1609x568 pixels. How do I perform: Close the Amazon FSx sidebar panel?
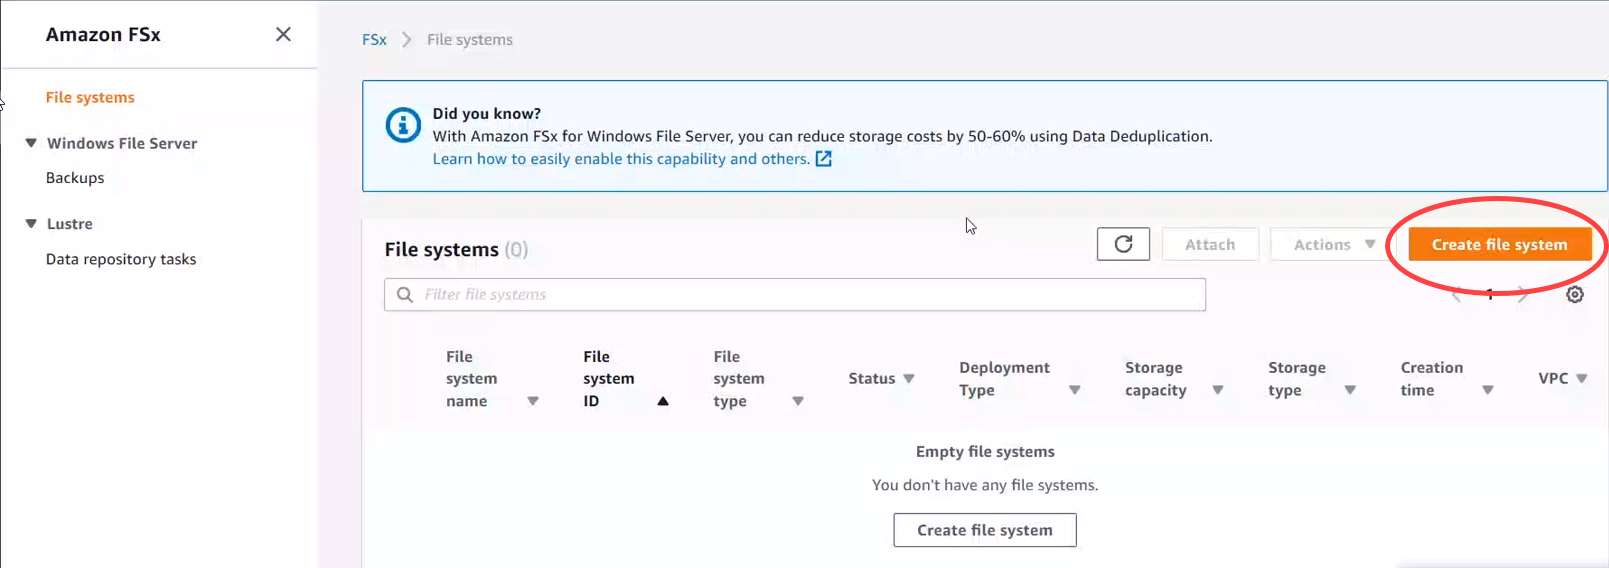coord(283,34)
